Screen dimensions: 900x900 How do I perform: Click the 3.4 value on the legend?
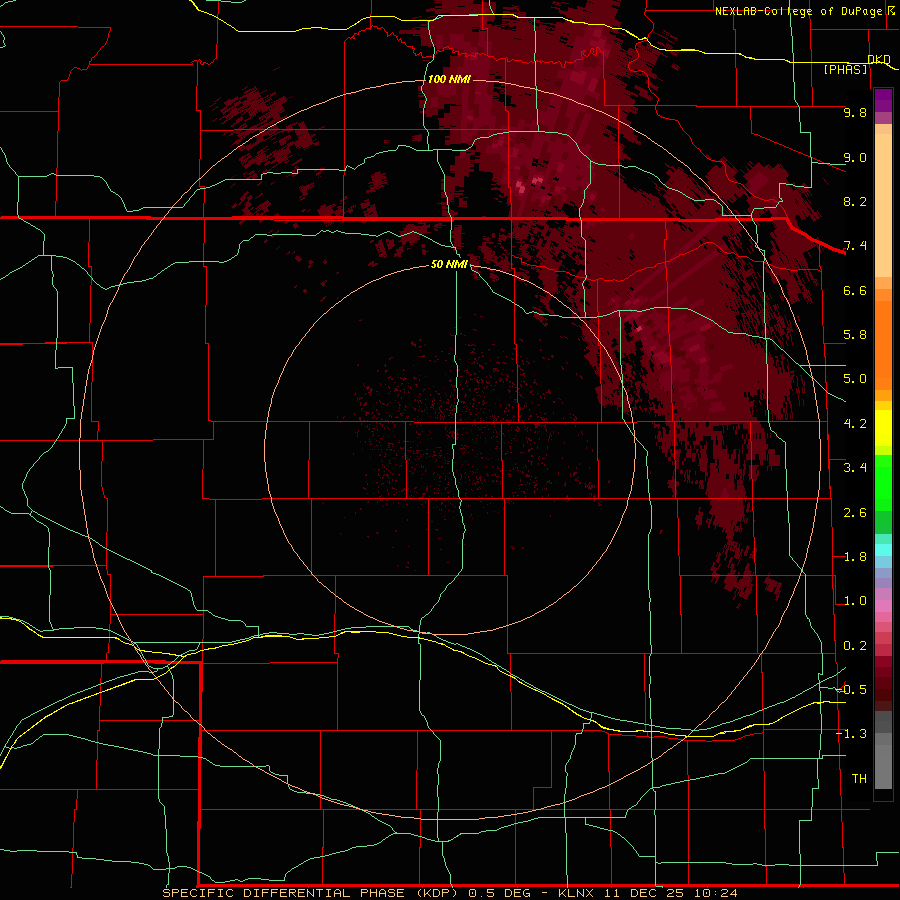[855, 468]
